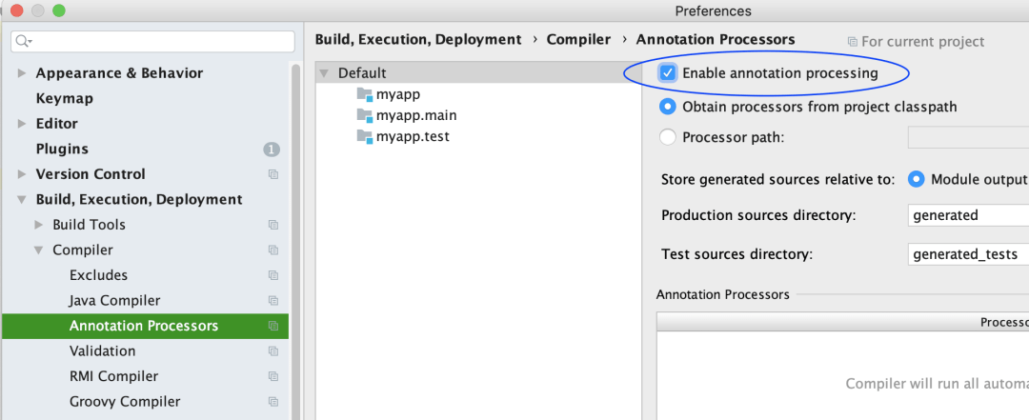Collapse the Build, Execution, Deployment section
Image resolution: width=1029 pixels, height=420 pixels.
tap(22, 200)
